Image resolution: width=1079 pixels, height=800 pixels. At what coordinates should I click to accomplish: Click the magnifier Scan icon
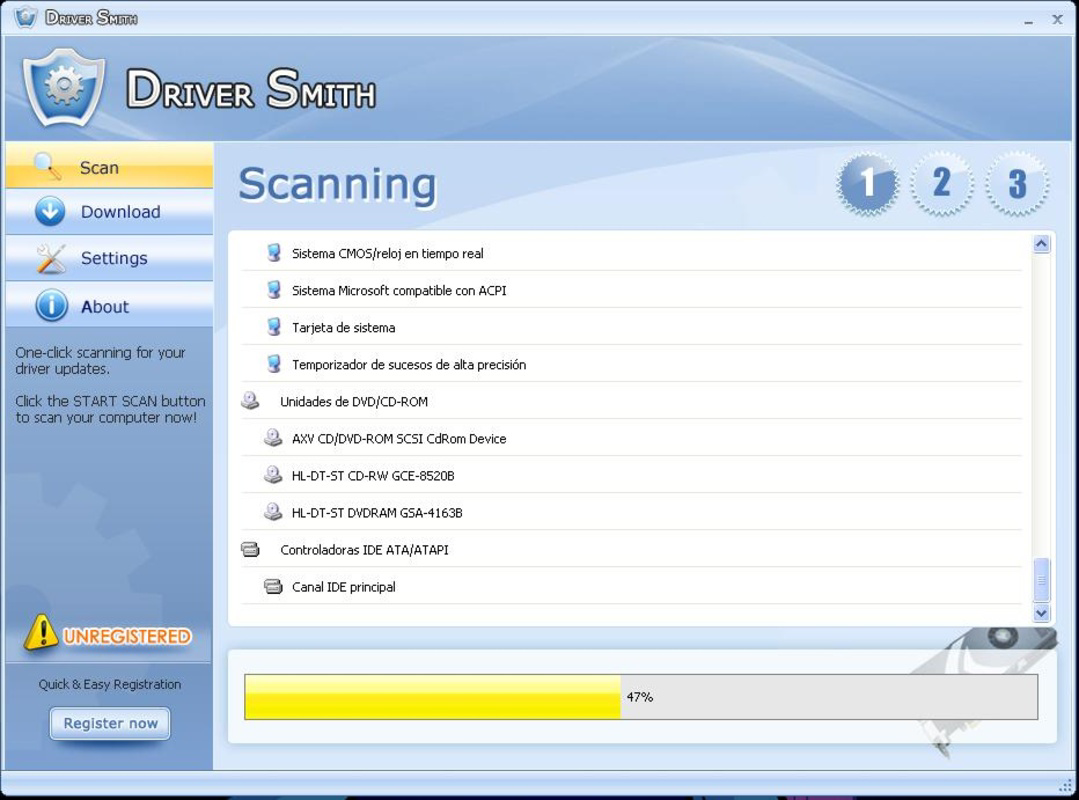tap(47, 166)
